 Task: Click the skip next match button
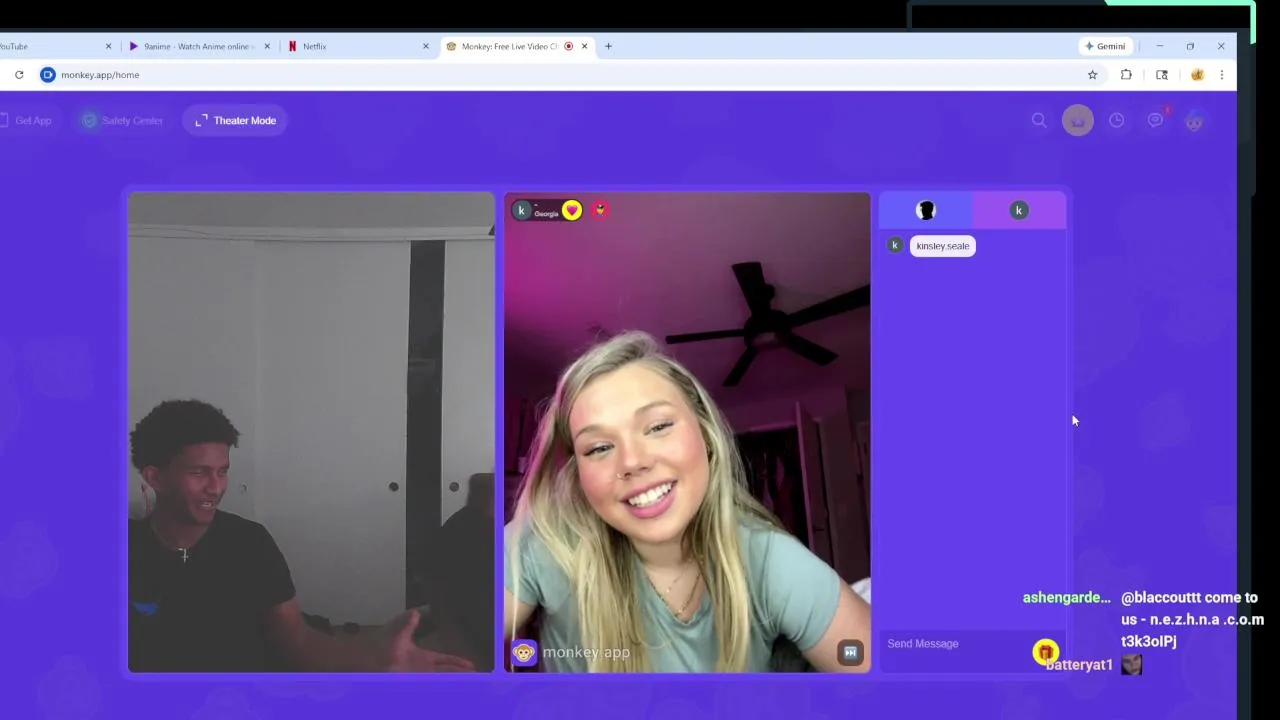coord(850,652)
